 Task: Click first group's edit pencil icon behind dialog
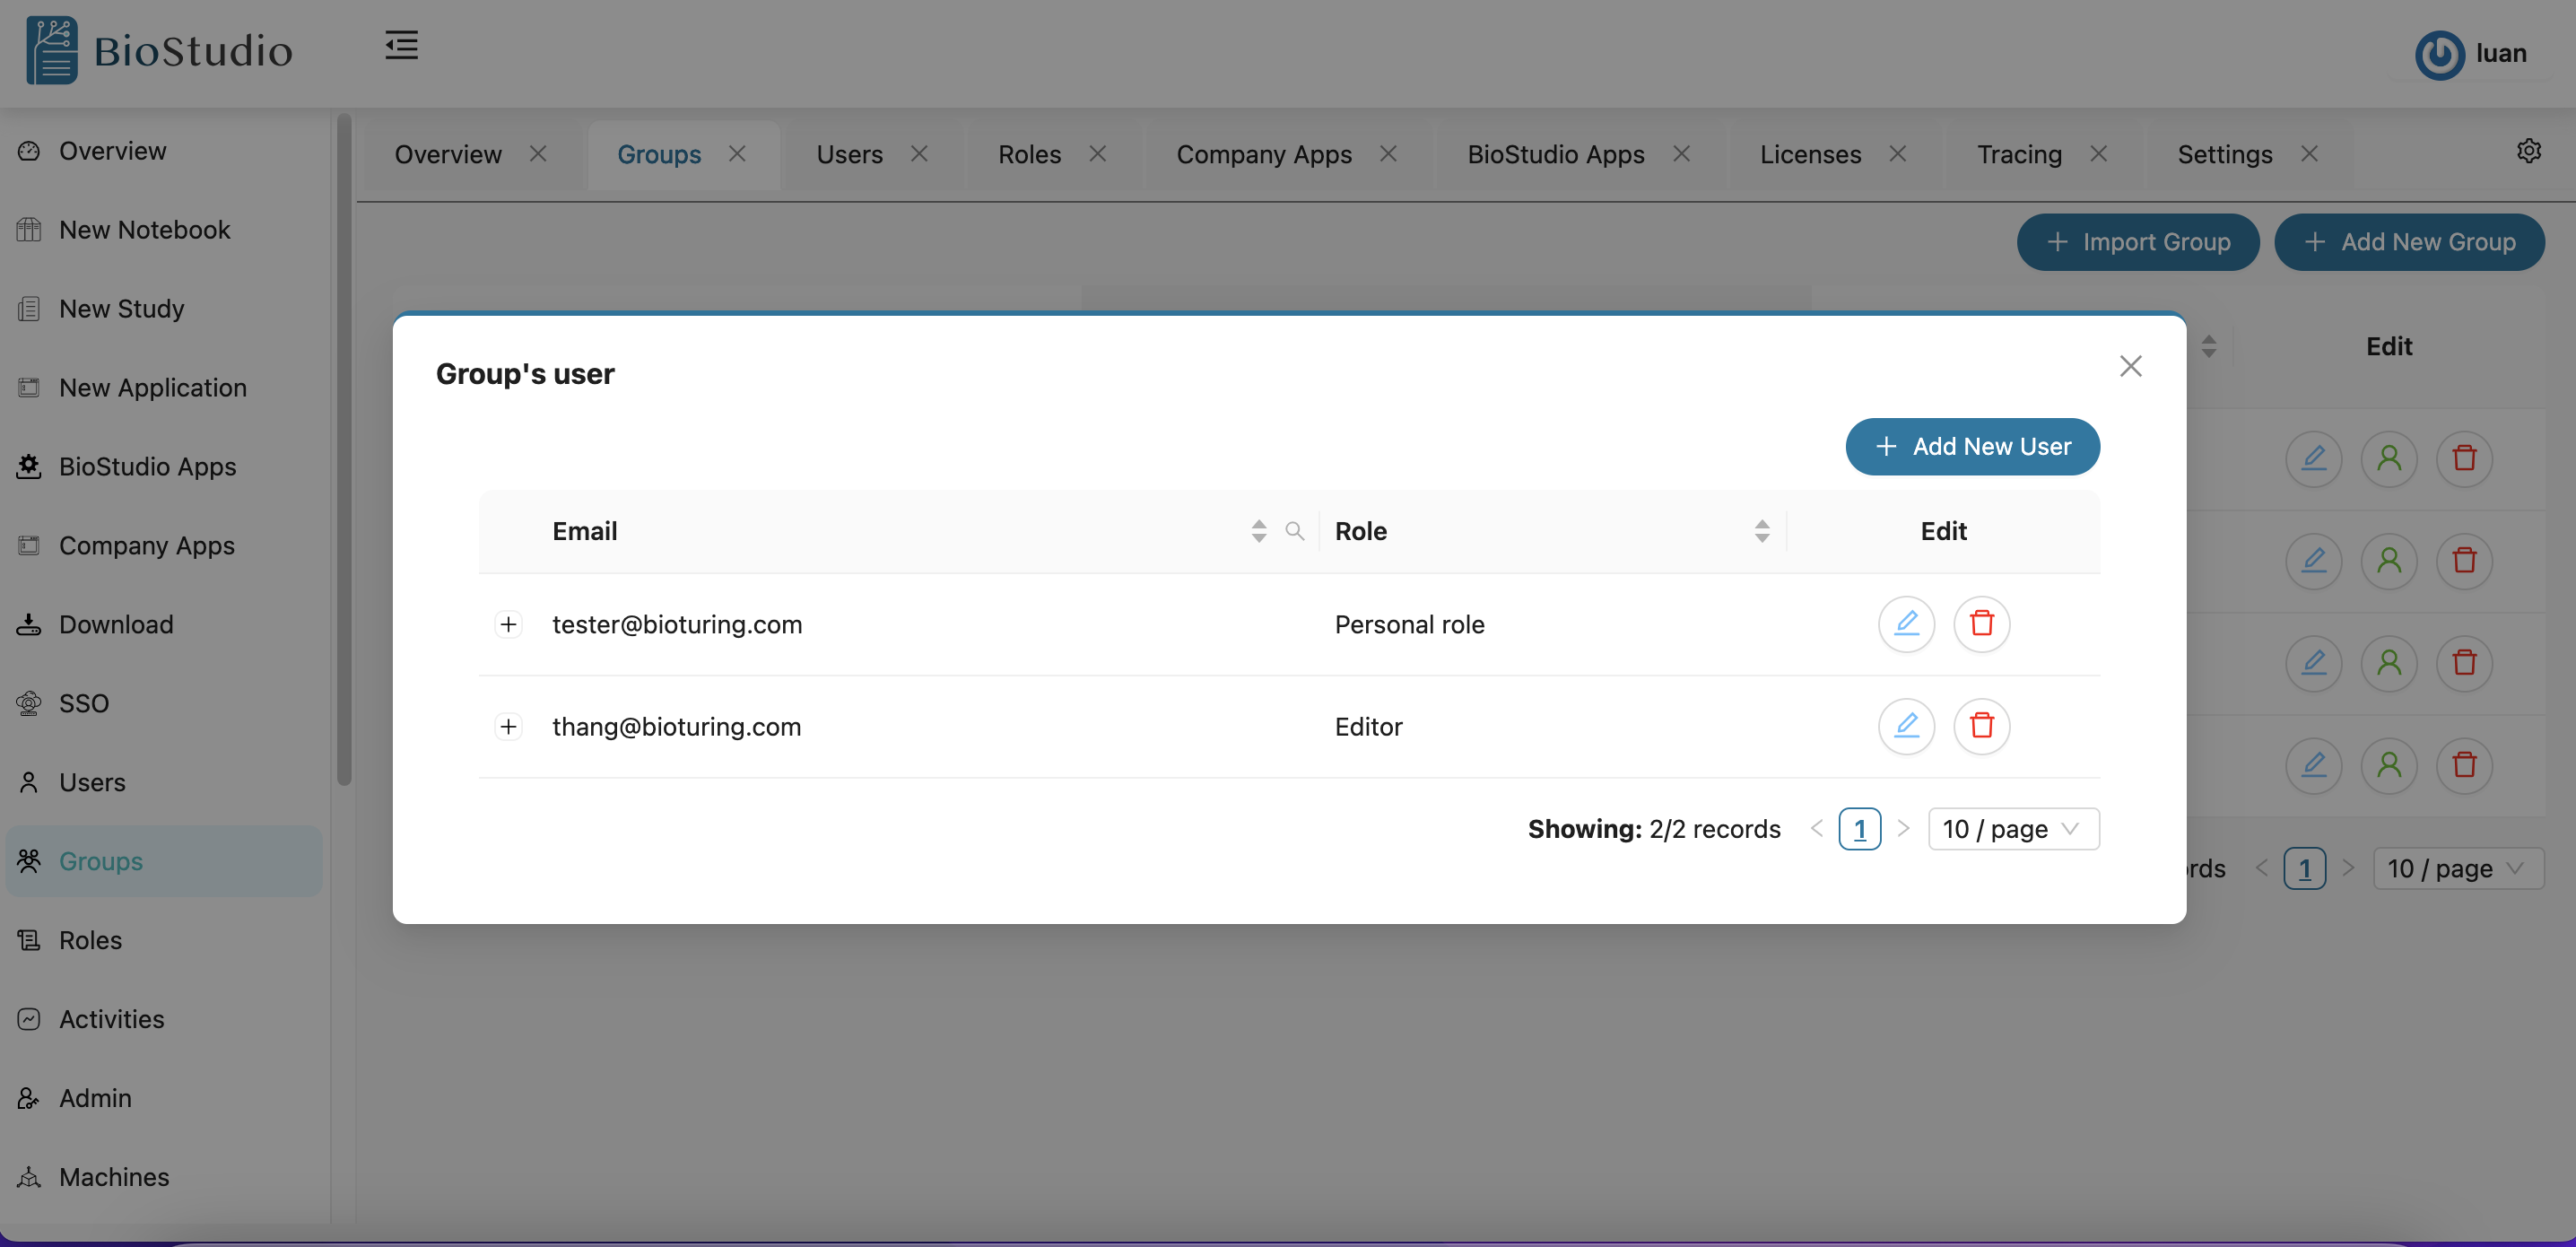click(x=2313, y=459)
